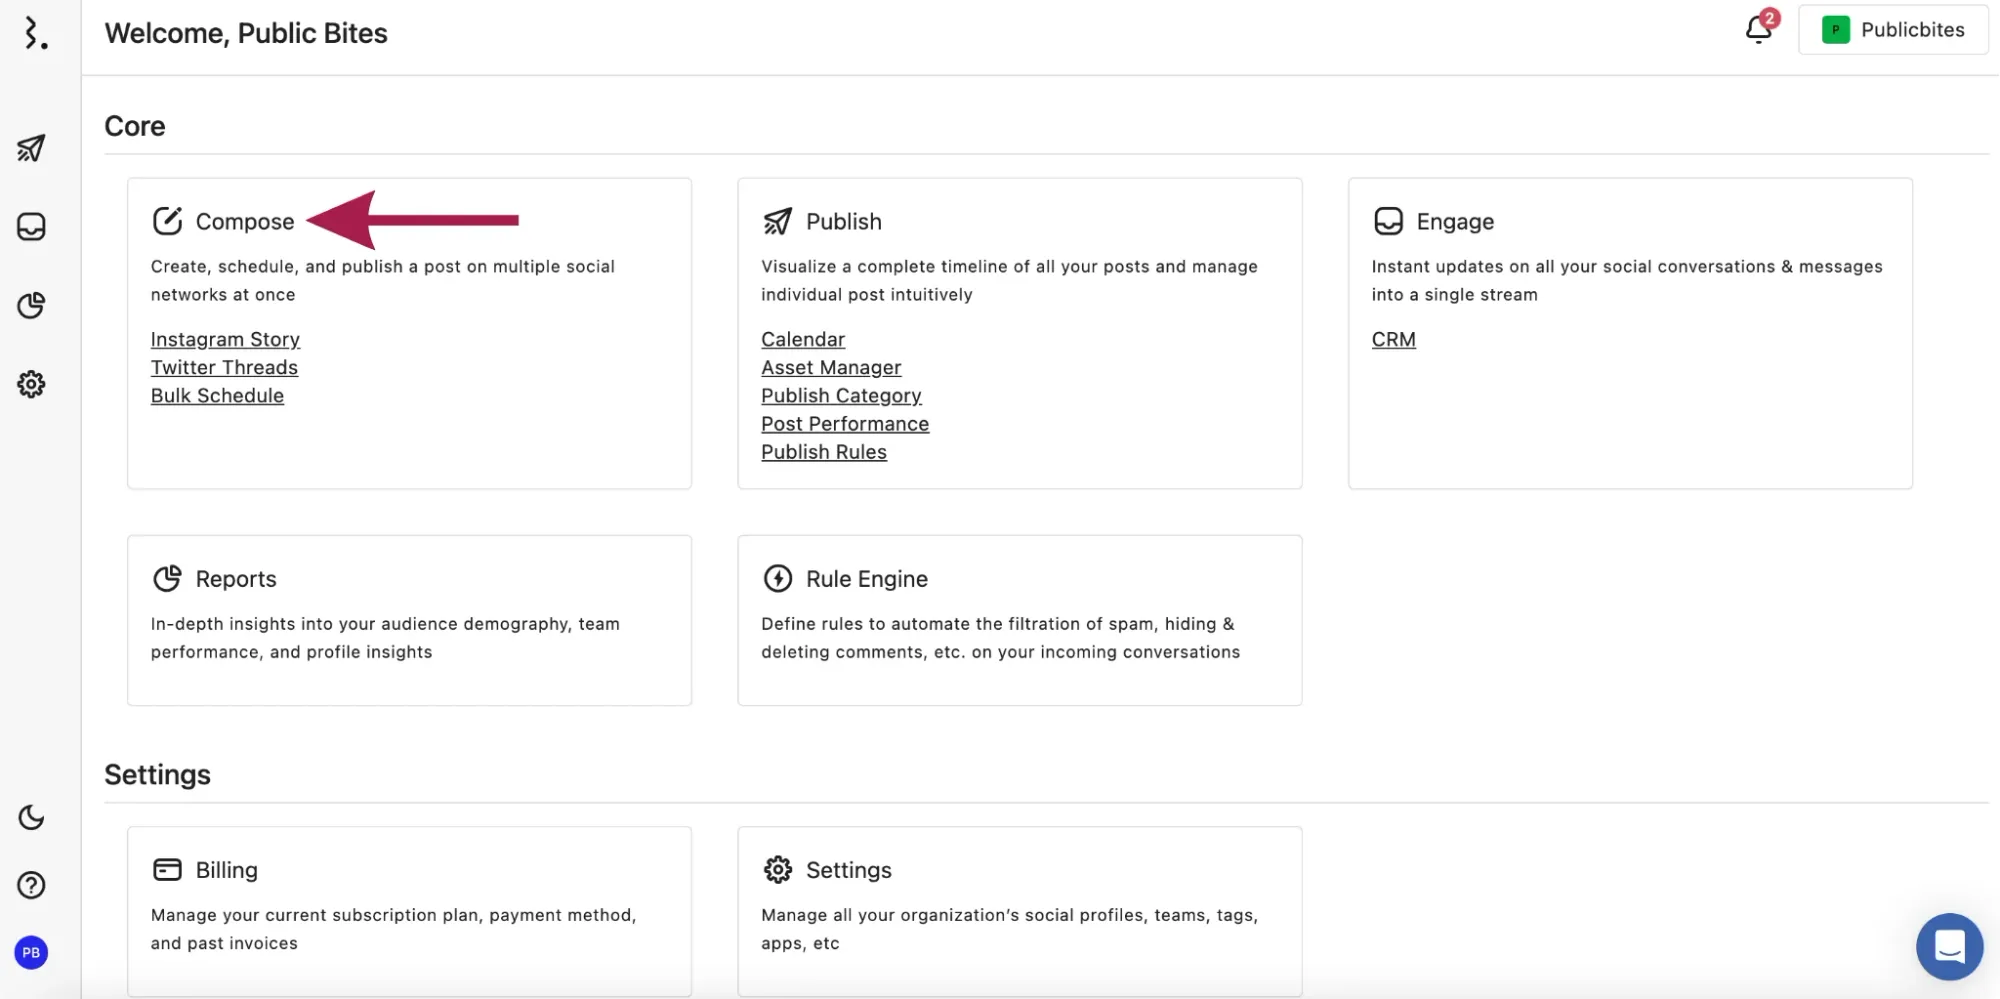Open the live chat support bubble
The width and height of the screenshot is (2000, 999).
1949,946
